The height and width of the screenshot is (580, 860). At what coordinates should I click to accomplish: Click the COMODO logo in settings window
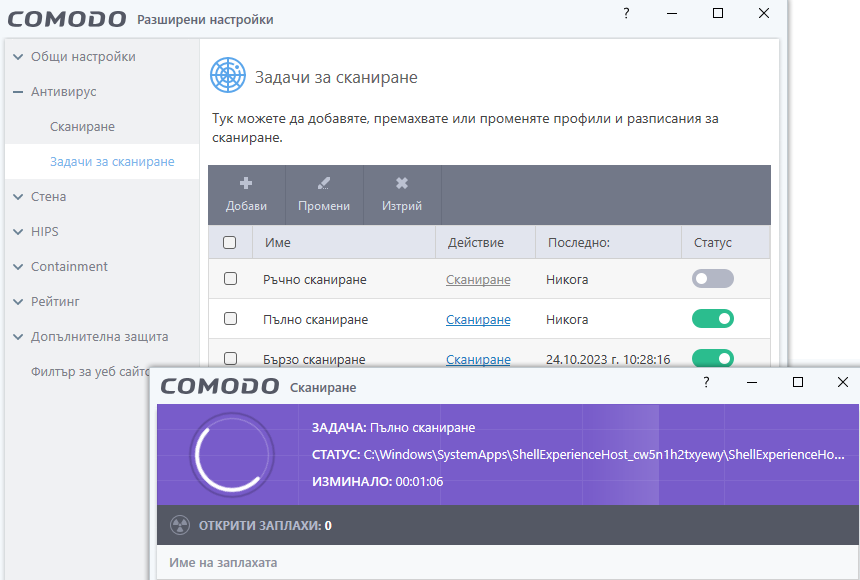[x=67, y=20]
